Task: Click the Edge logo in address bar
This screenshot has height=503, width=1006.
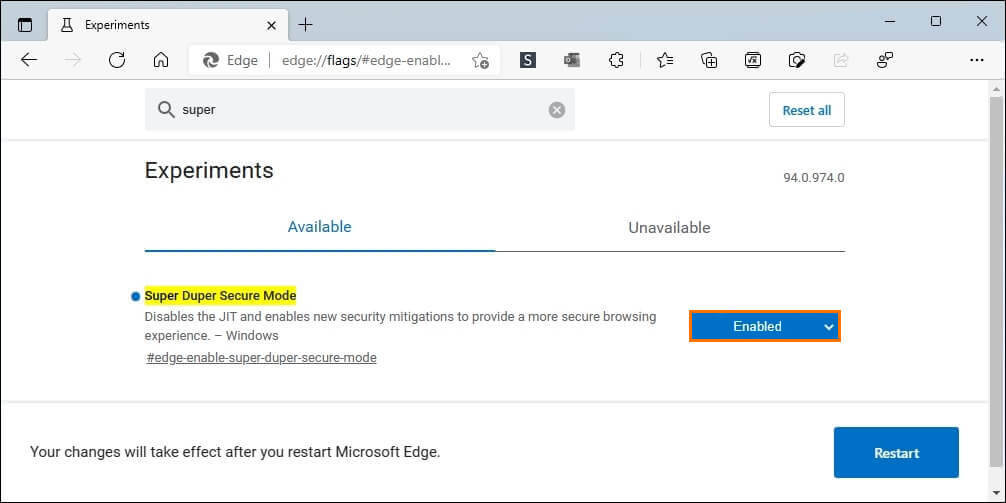Action: tap(210, 60)
